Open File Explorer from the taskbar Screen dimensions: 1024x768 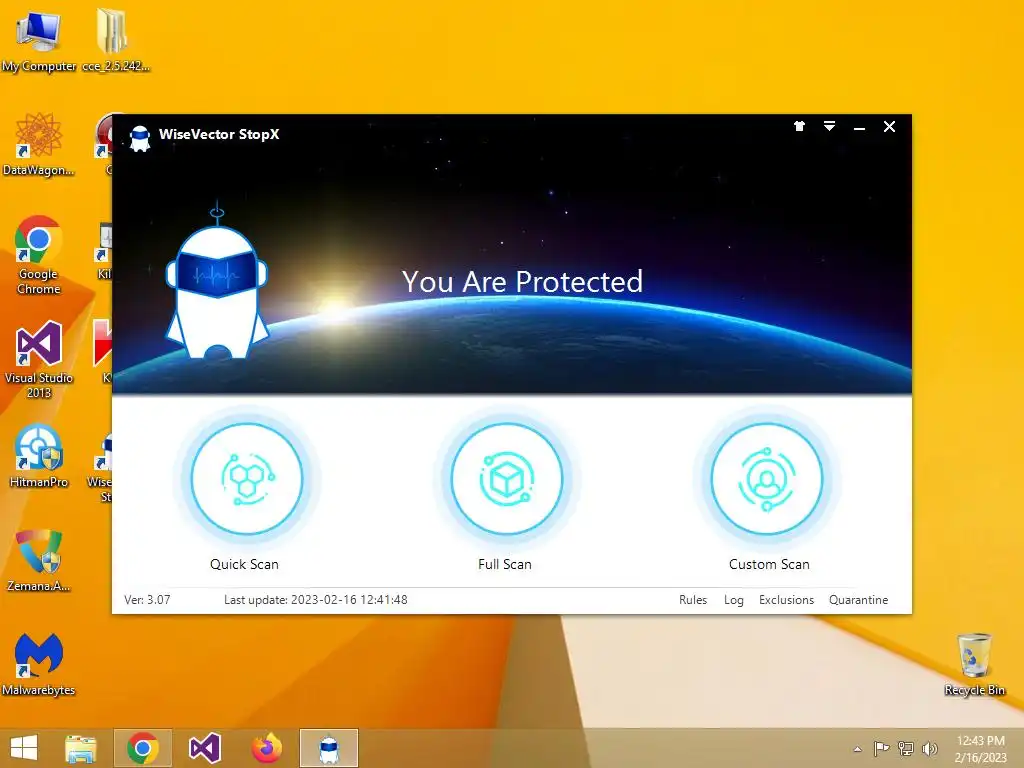point(80,748)
